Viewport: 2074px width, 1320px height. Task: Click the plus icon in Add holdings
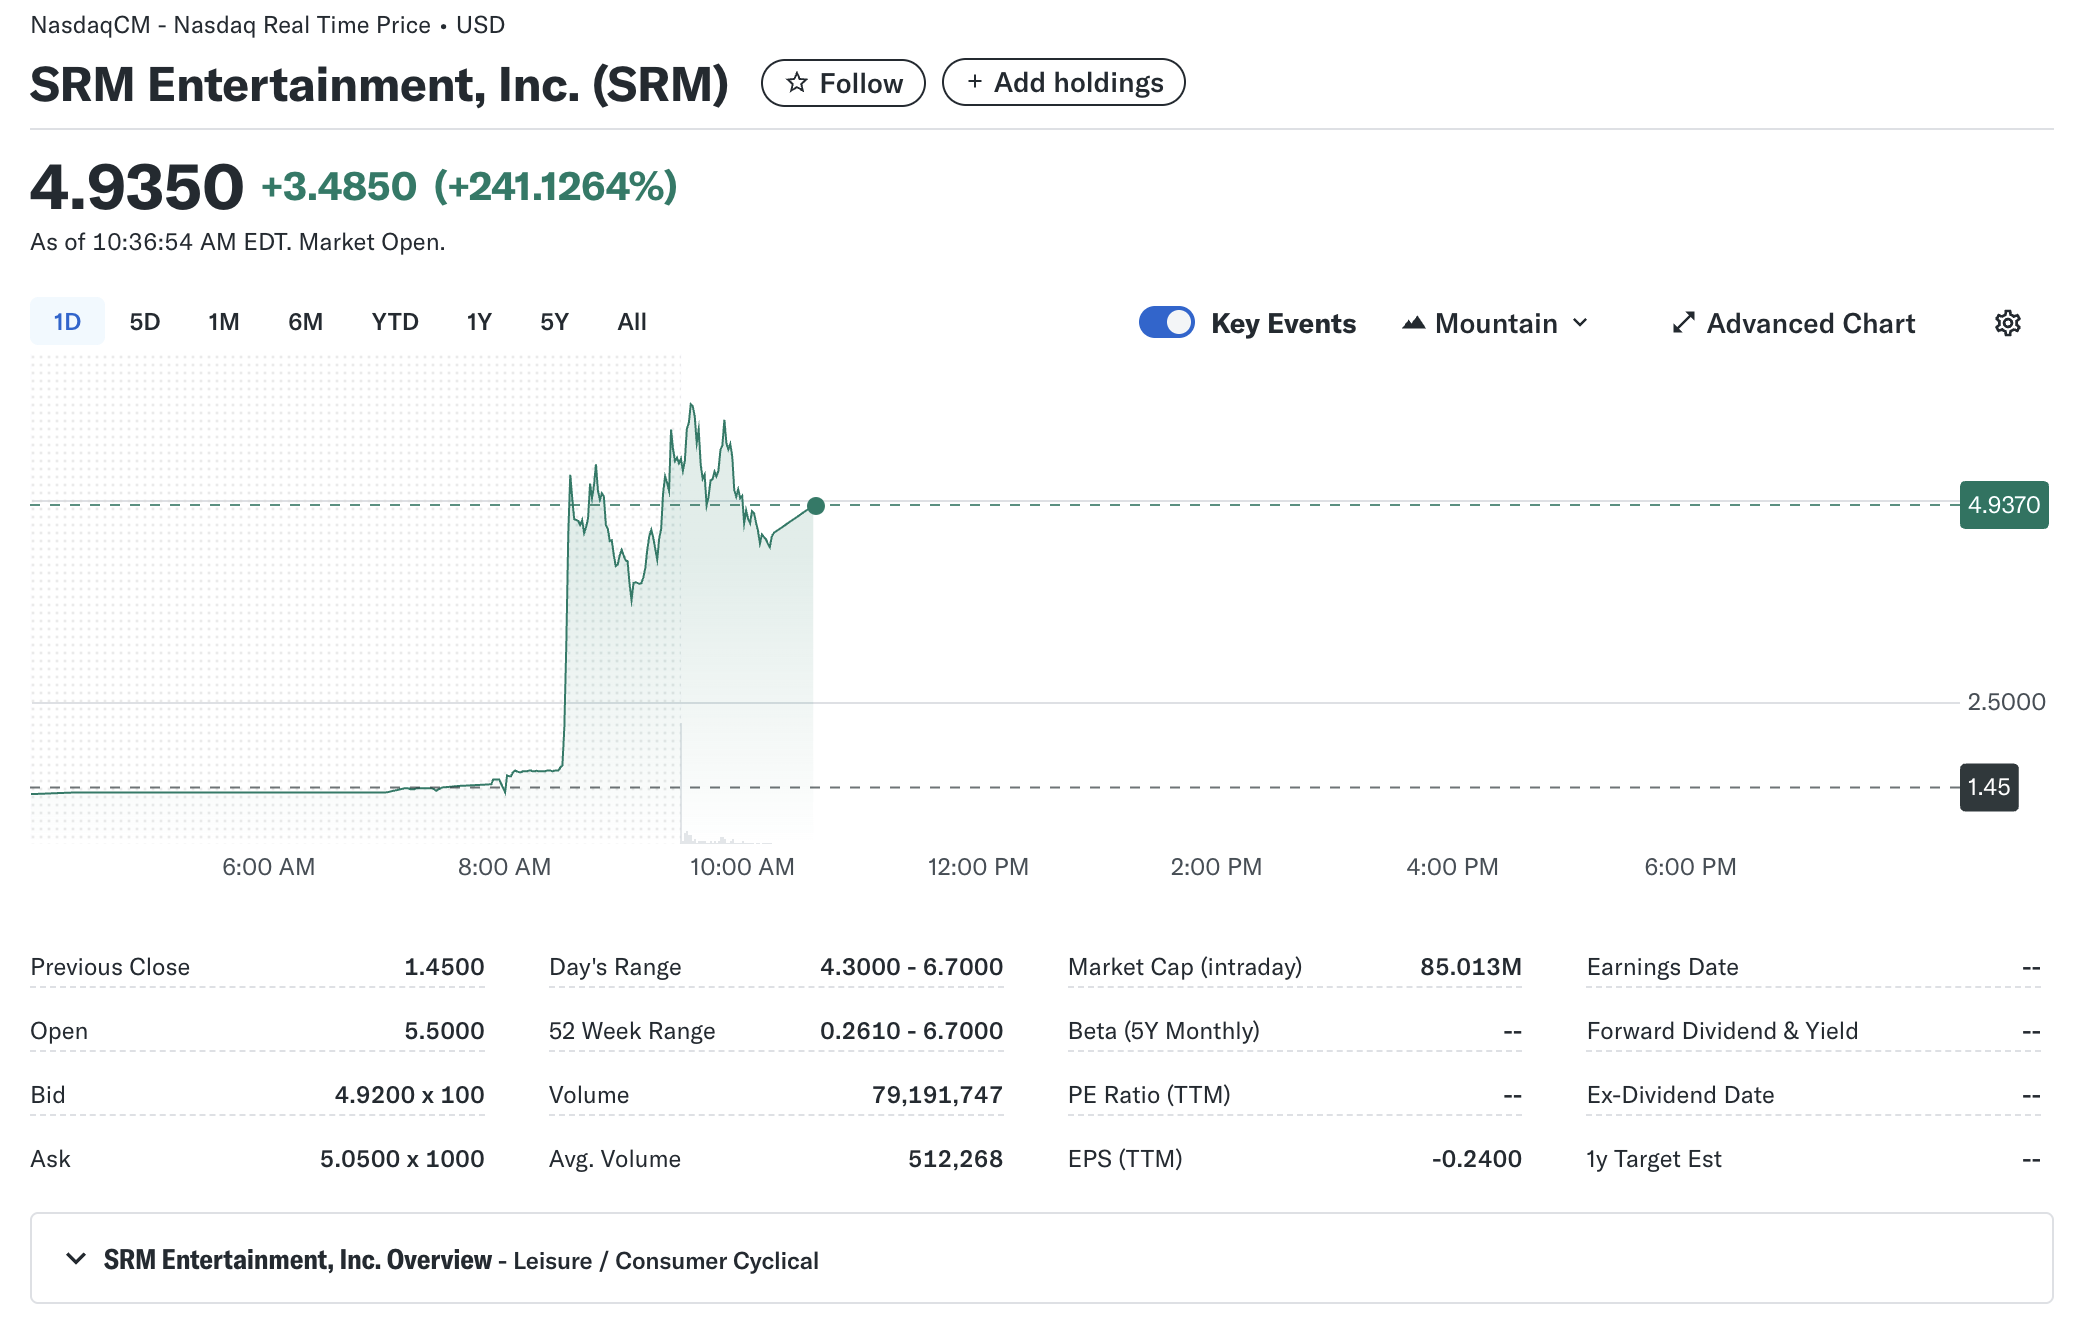974,82
